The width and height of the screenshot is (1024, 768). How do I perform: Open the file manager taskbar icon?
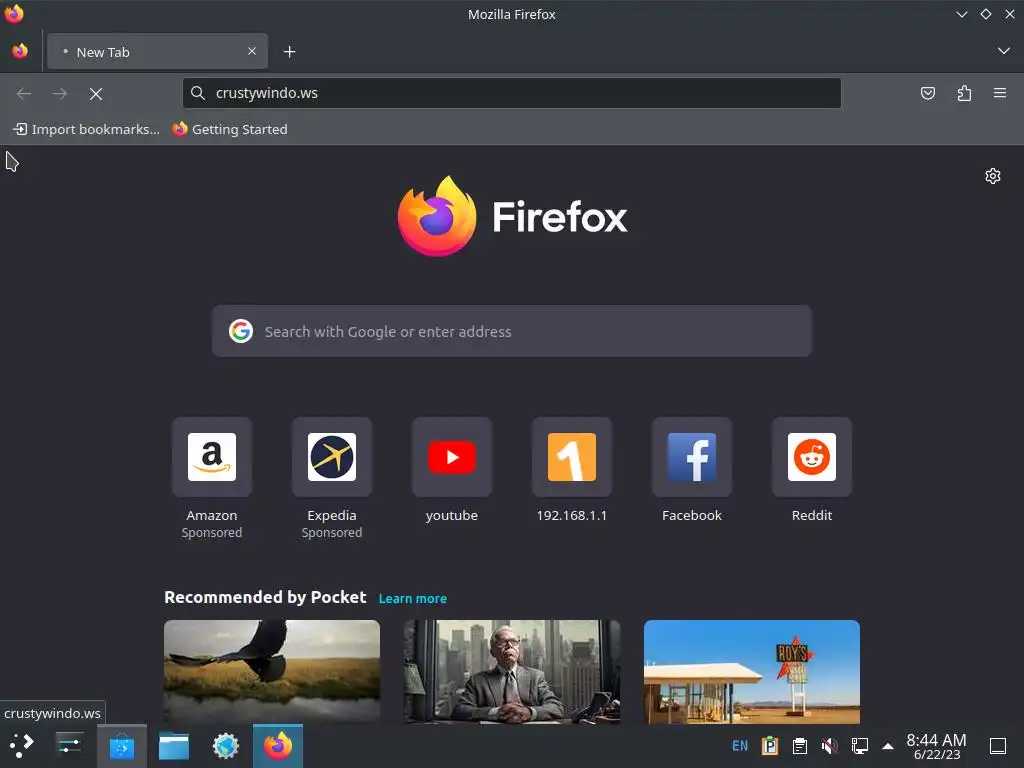point(174,746)
